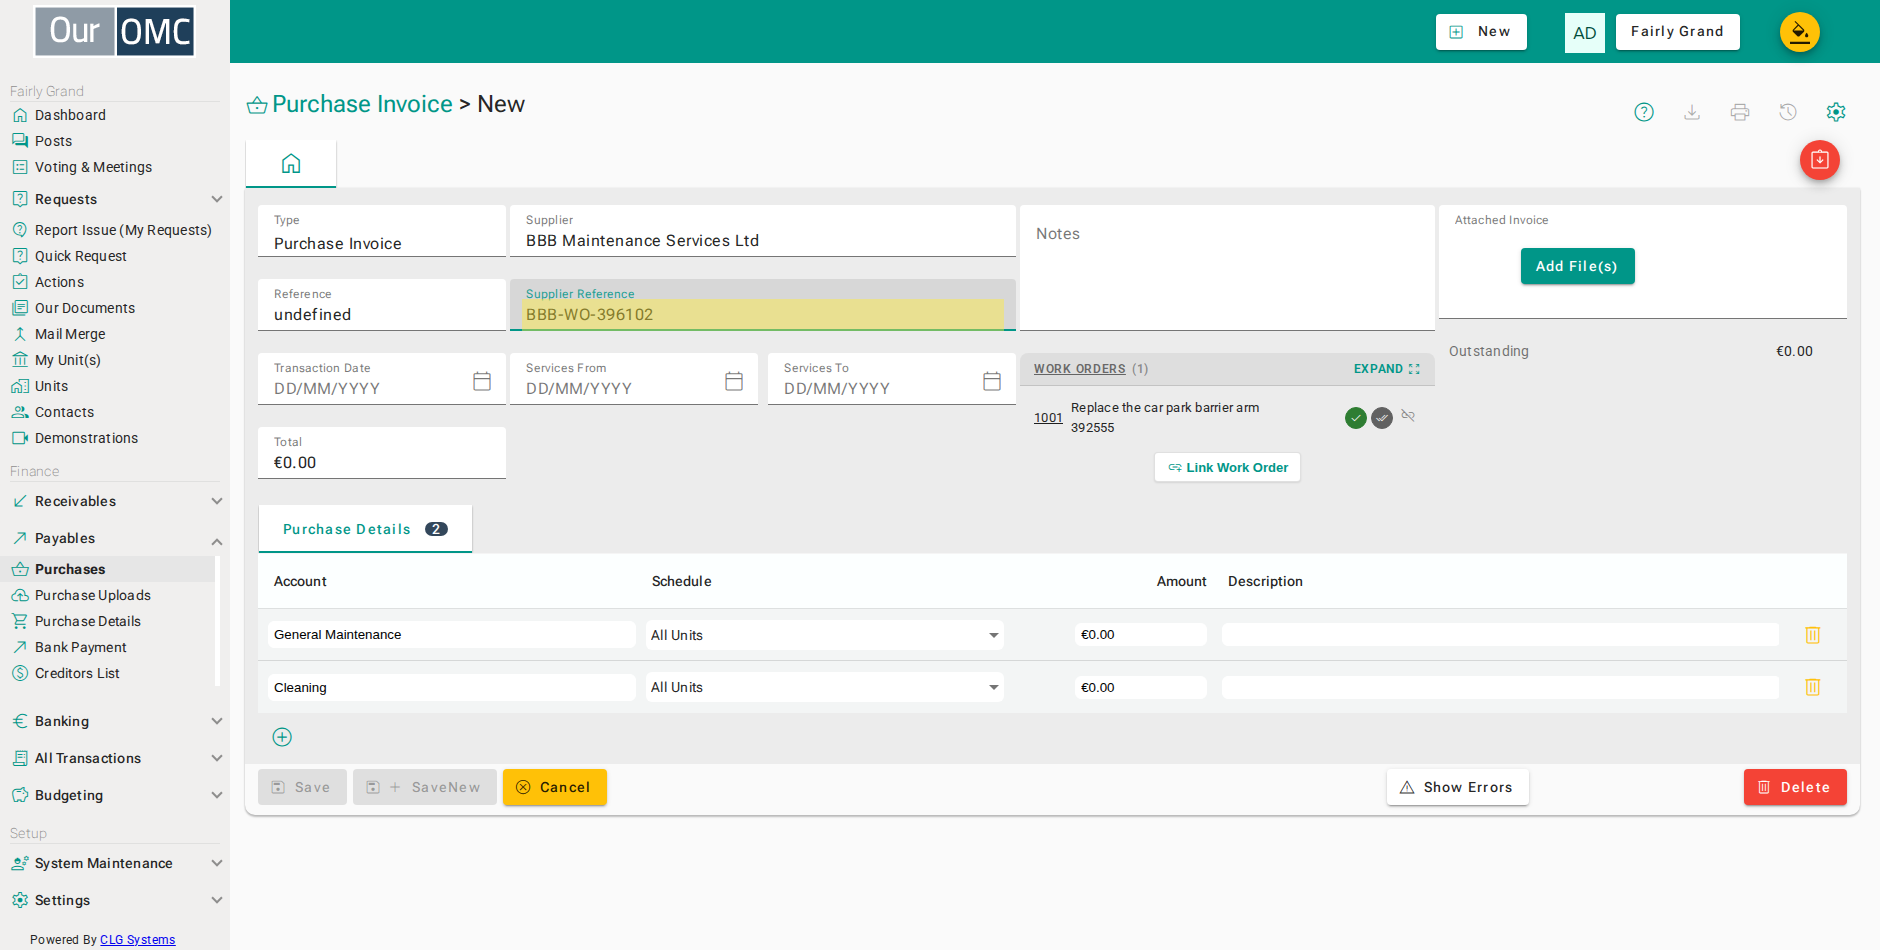This screenshot has height=950, width=1880.
Task: Click the Supplier Reference field
Action: coord(763,305)
